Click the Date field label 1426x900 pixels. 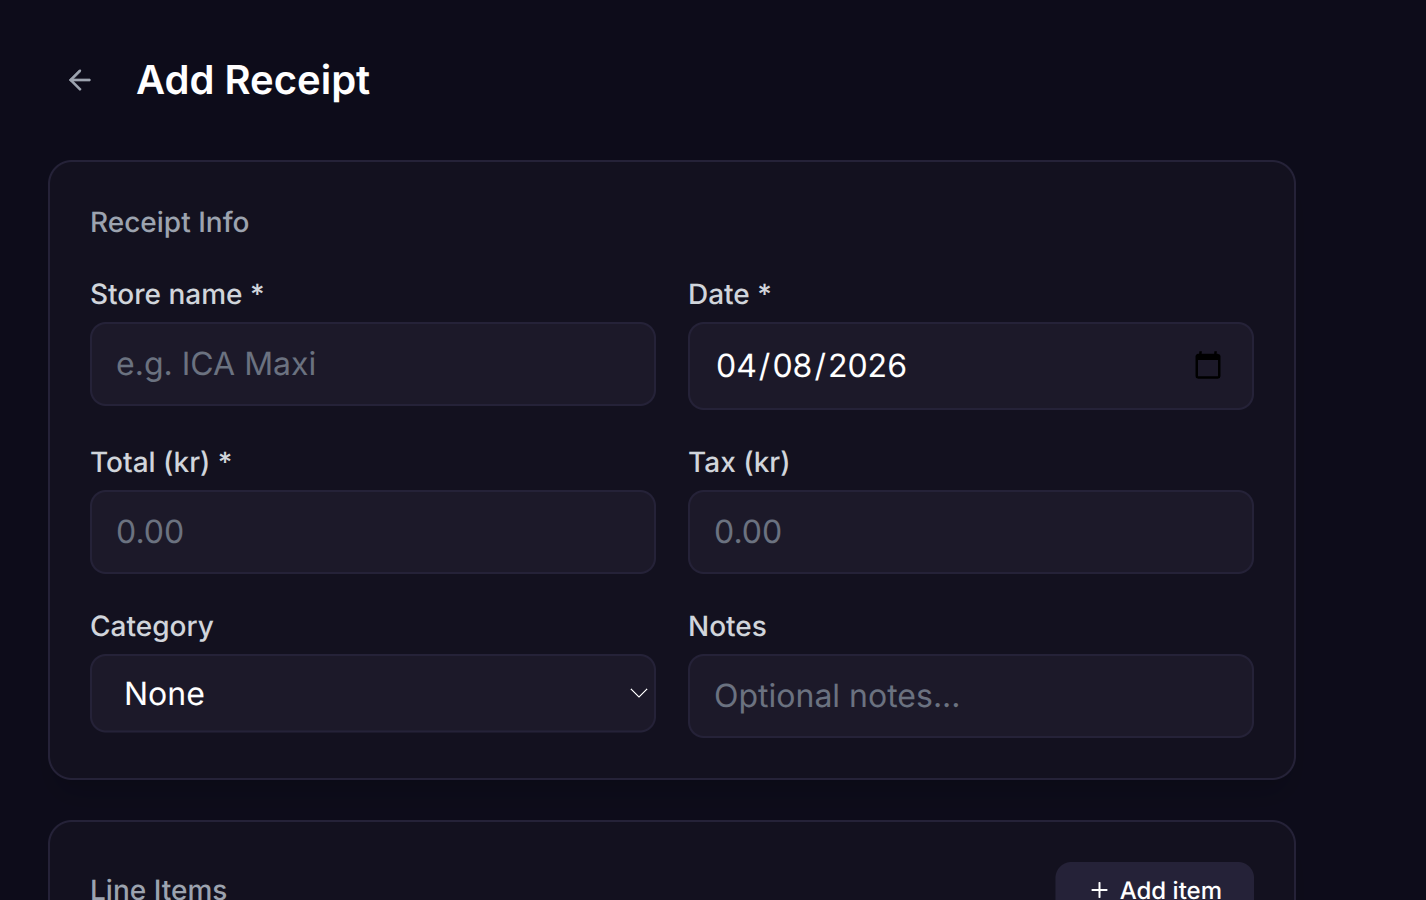point(728,293)
